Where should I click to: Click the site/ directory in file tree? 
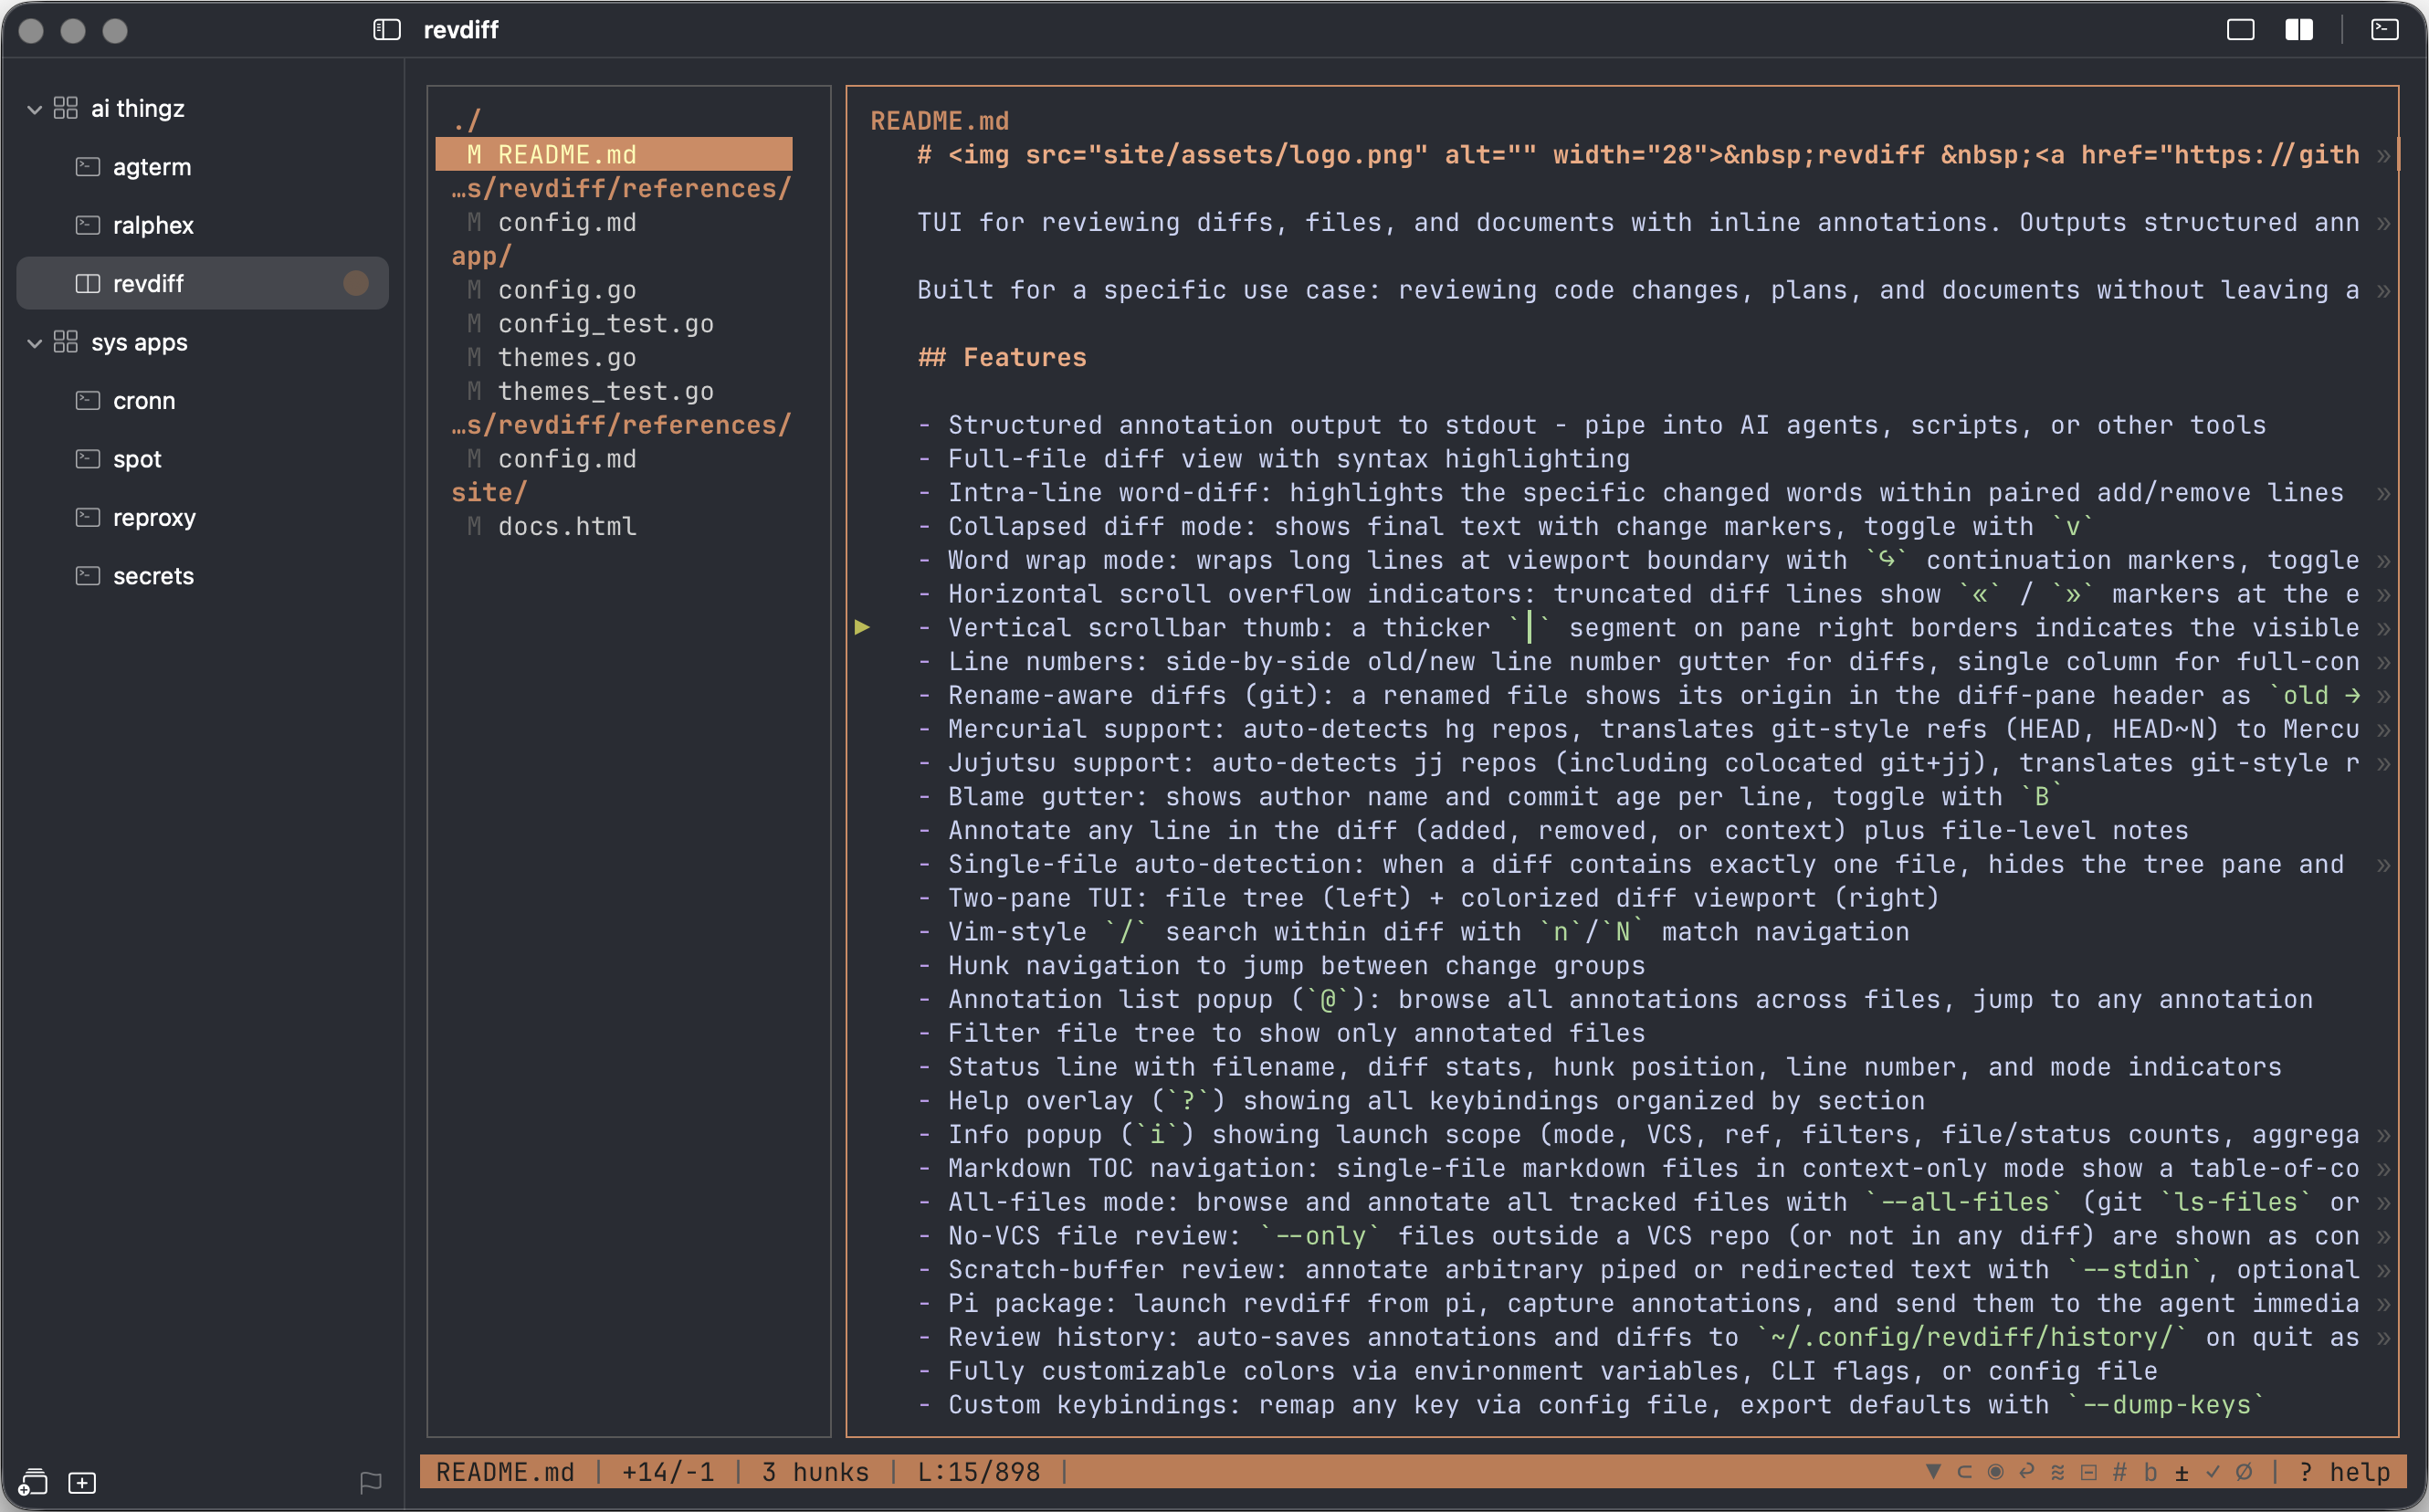[x=489, y=493]
